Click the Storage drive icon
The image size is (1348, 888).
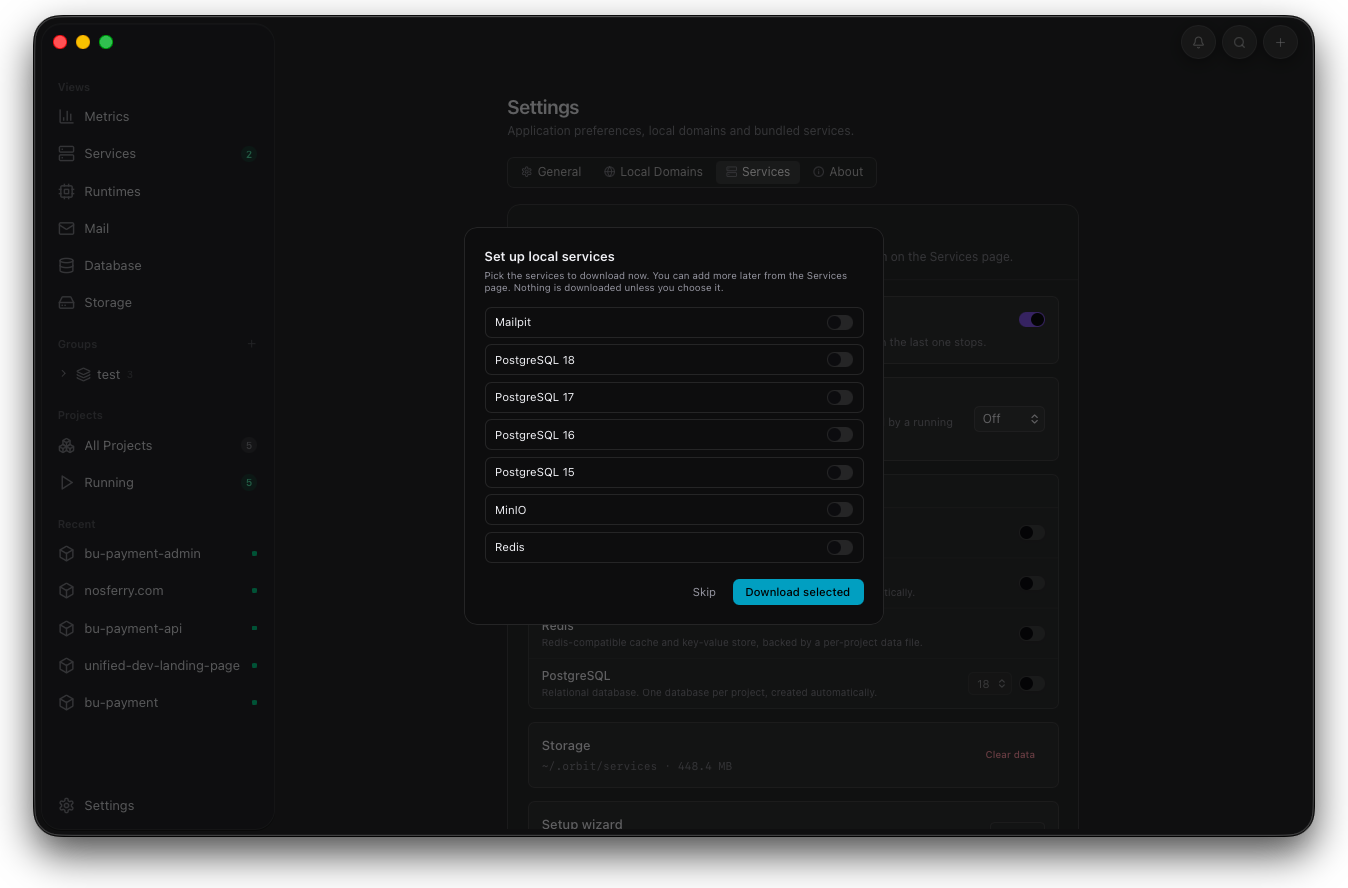66,302
